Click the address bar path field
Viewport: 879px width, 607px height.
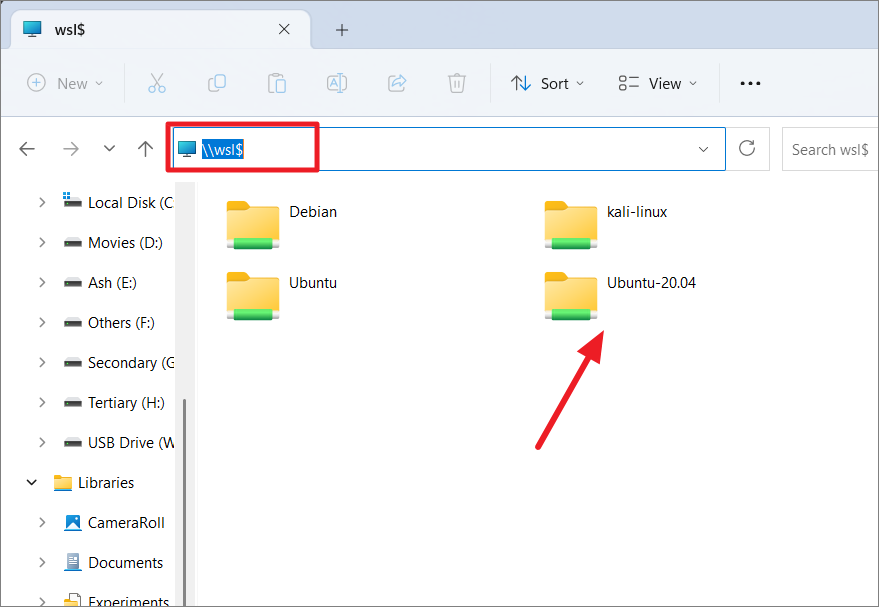point(448,149)
